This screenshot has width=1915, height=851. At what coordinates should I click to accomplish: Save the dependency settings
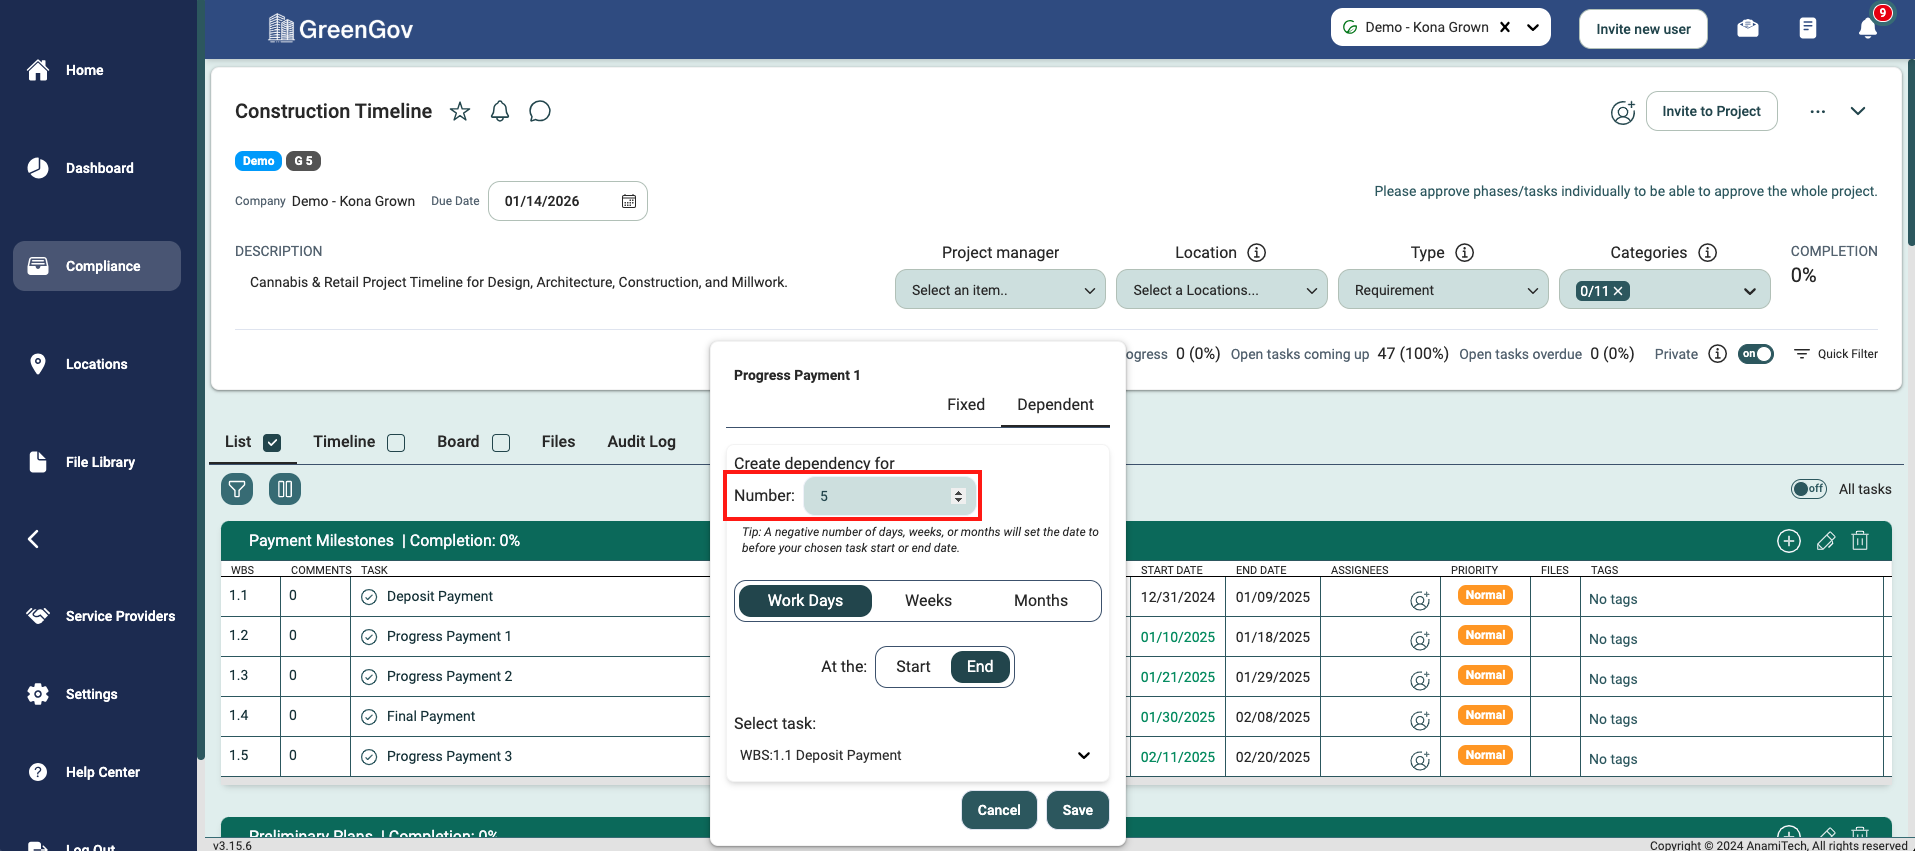click(1077, 810)
